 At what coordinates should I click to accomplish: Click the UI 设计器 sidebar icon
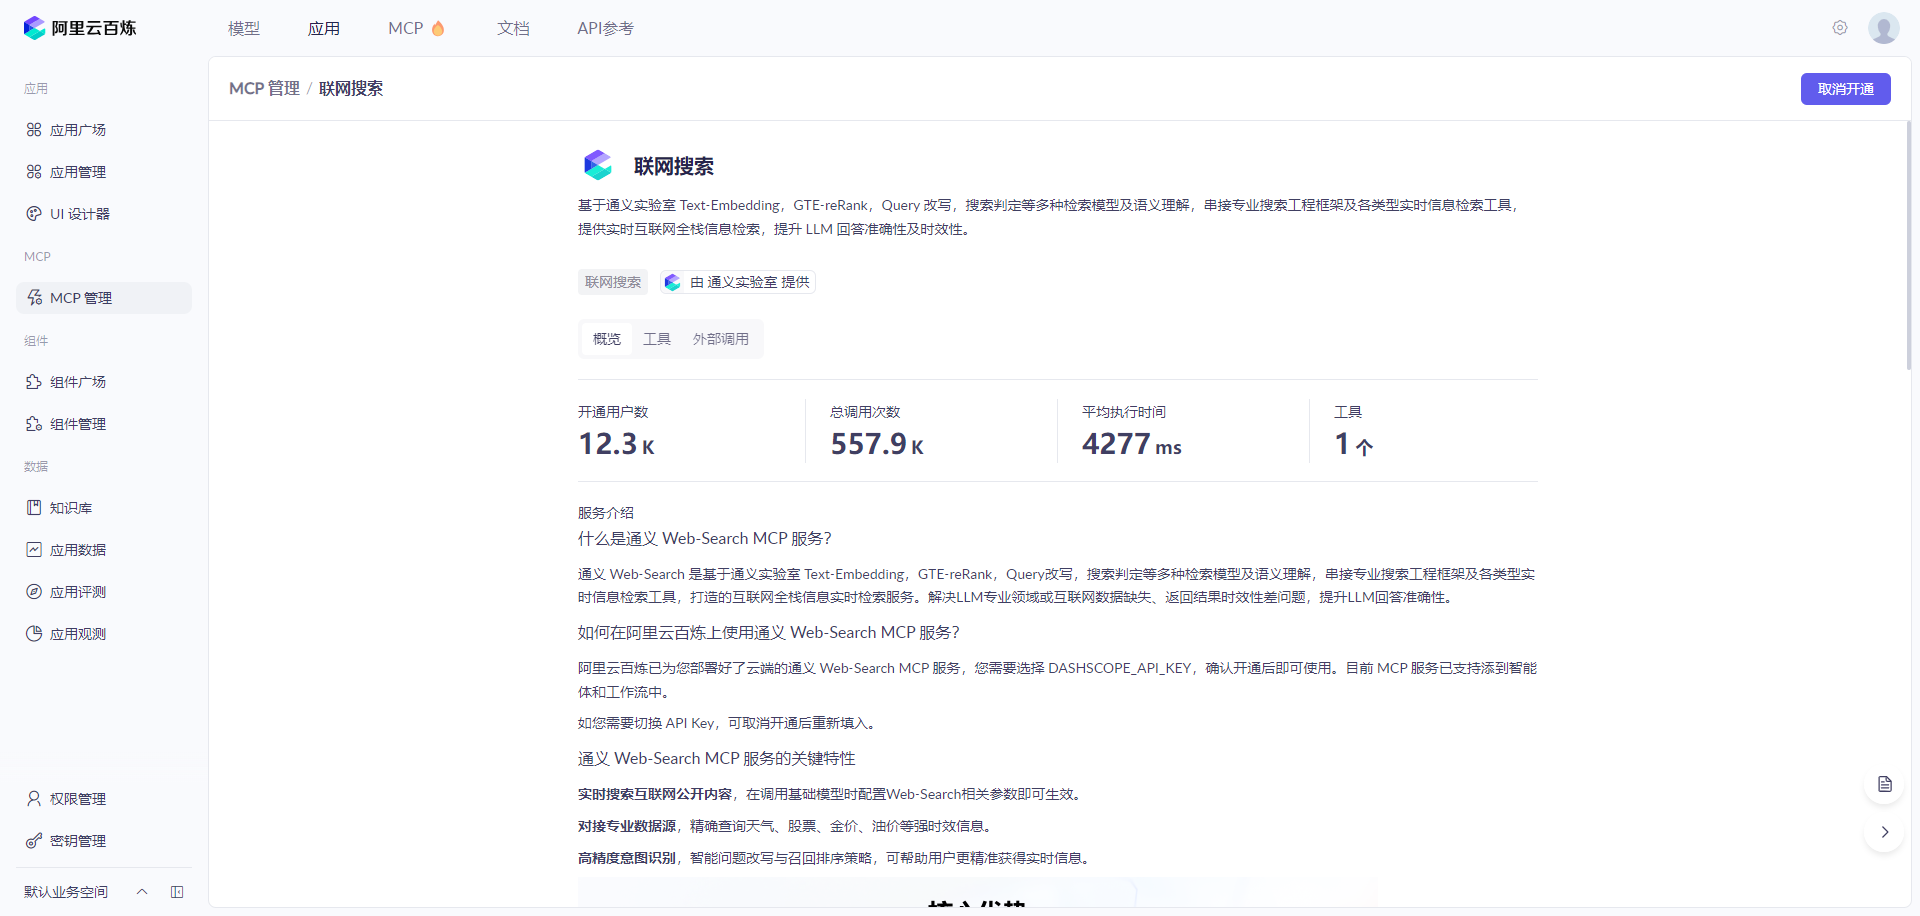[34, 214]
